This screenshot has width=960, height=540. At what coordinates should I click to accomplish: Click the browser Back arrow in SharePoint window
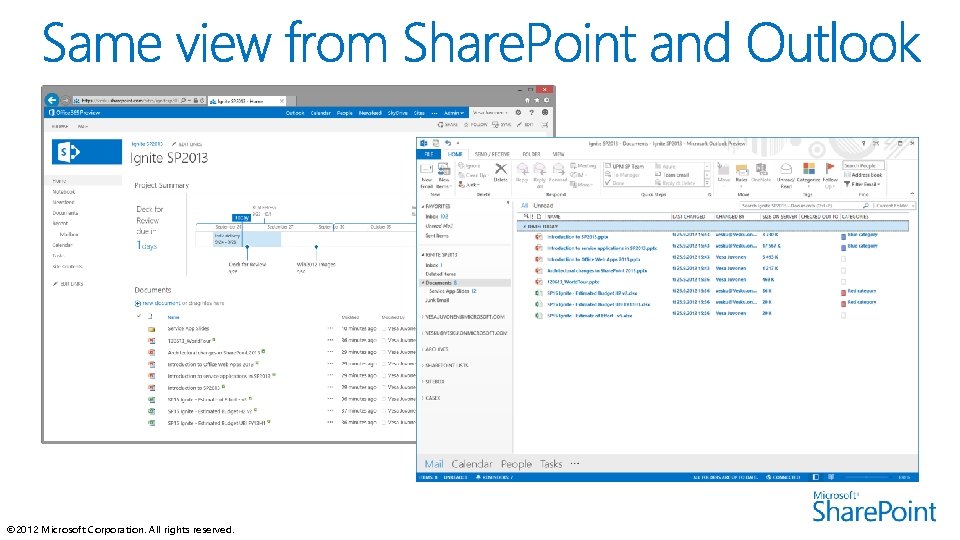[x=52, y=100]
